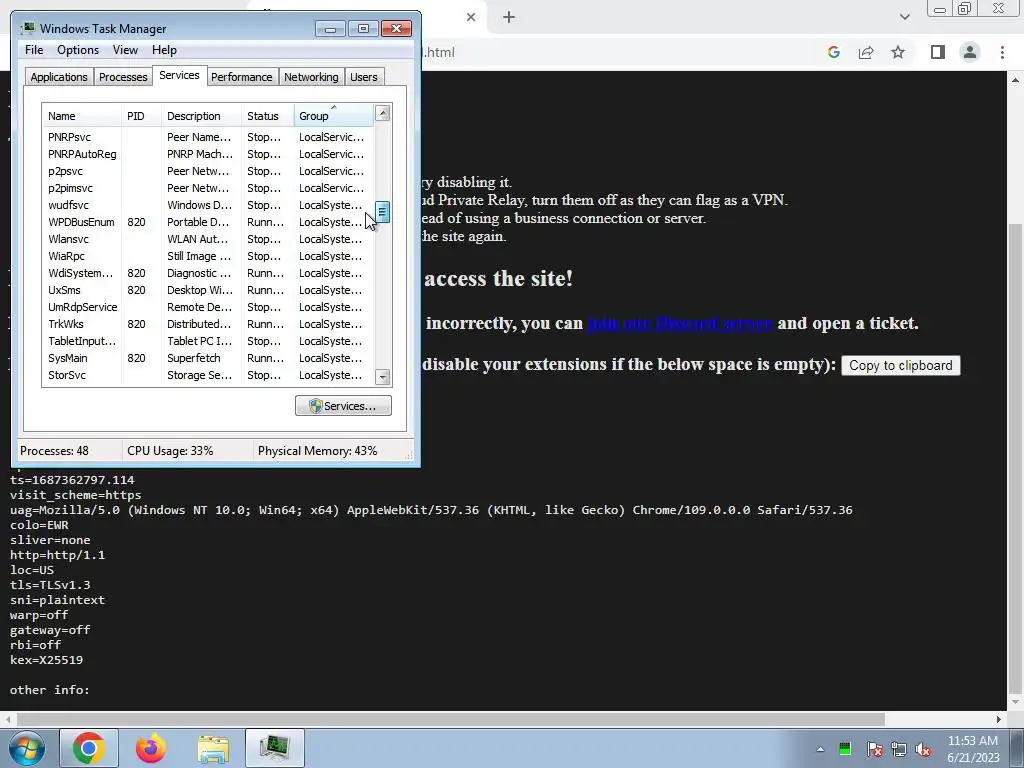Click the Chrome horizontal scrollbar thumb
The width and height of the screenshot is (1024, 768).
(x=451, y=719)
